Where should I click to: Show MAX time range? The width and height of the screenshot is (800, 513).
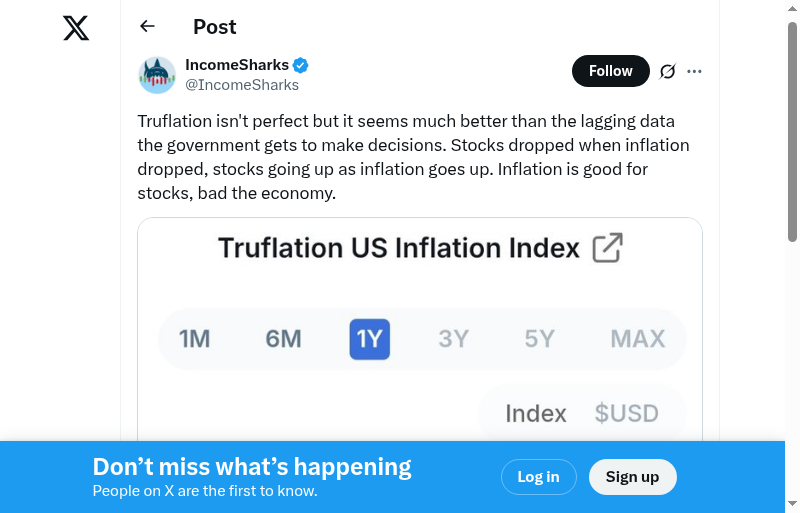637,339
